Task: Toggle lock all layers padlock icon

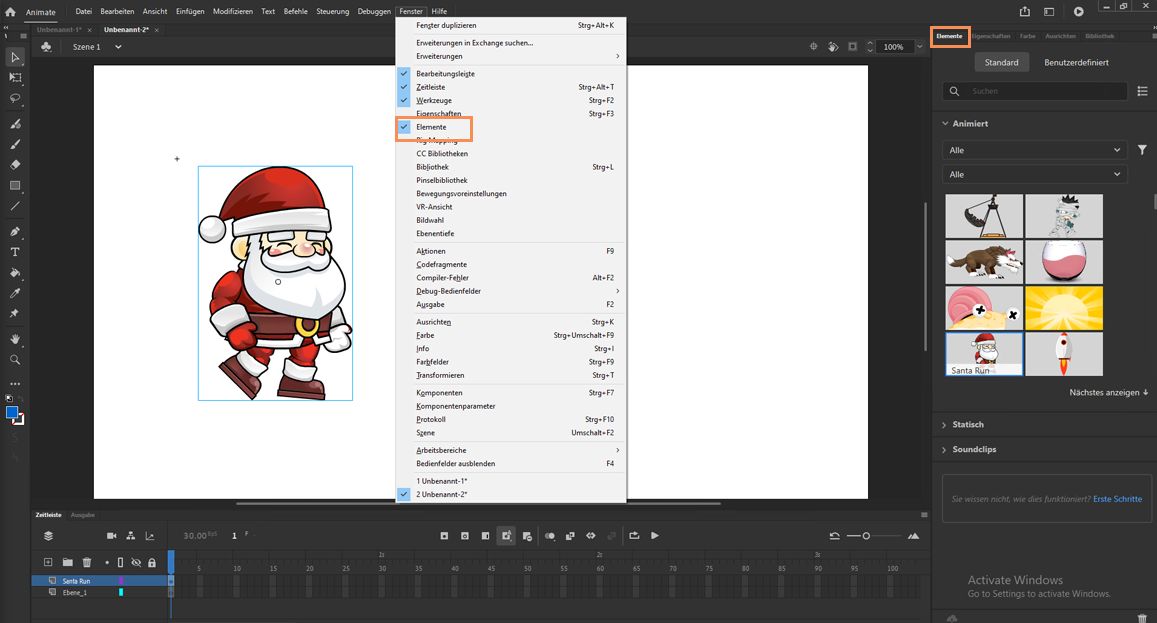Action: coord(152,562)
